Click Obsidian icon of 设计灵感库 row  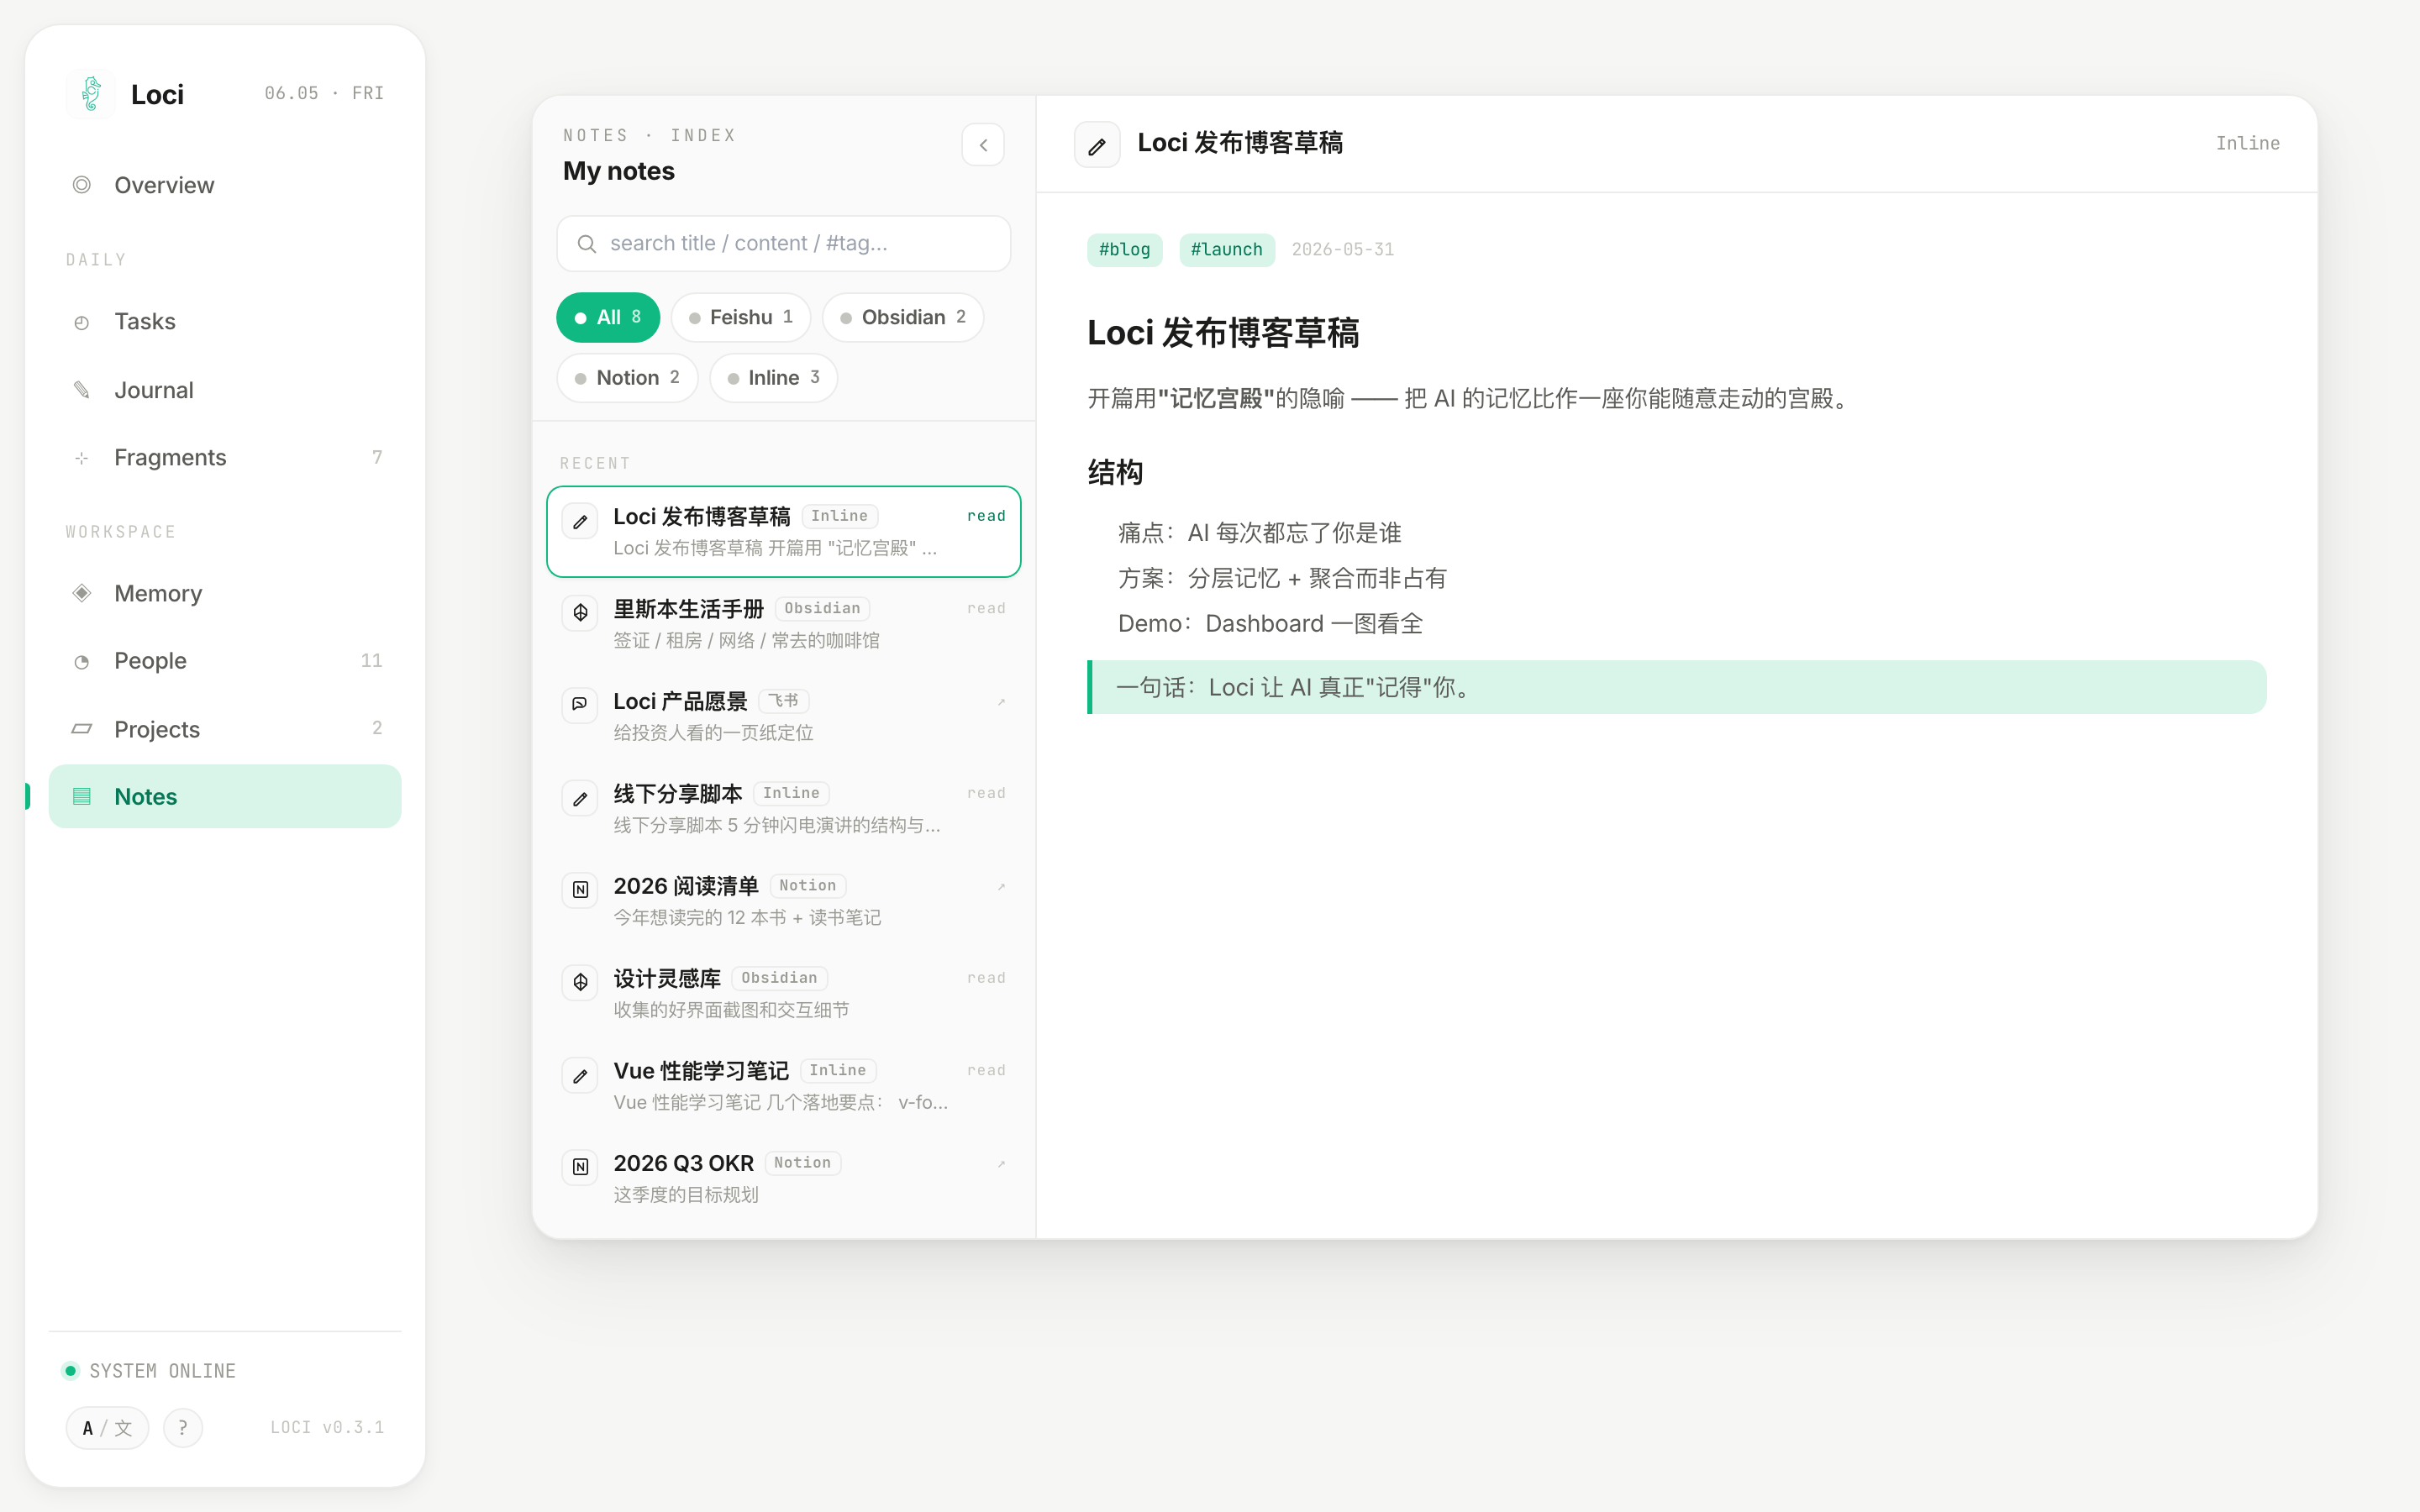click(x=580, y=982)
